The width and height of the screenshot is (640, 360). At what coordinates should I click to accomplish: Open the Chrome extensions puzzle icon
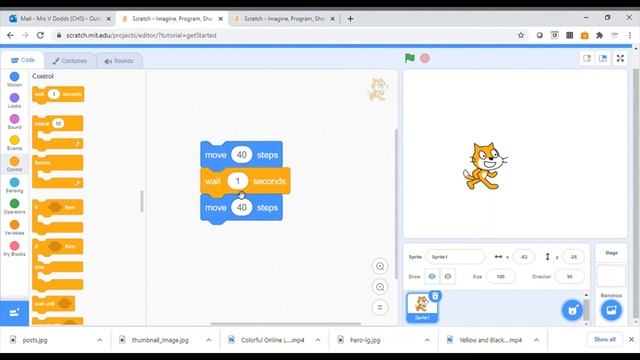[x=599, y=36]
